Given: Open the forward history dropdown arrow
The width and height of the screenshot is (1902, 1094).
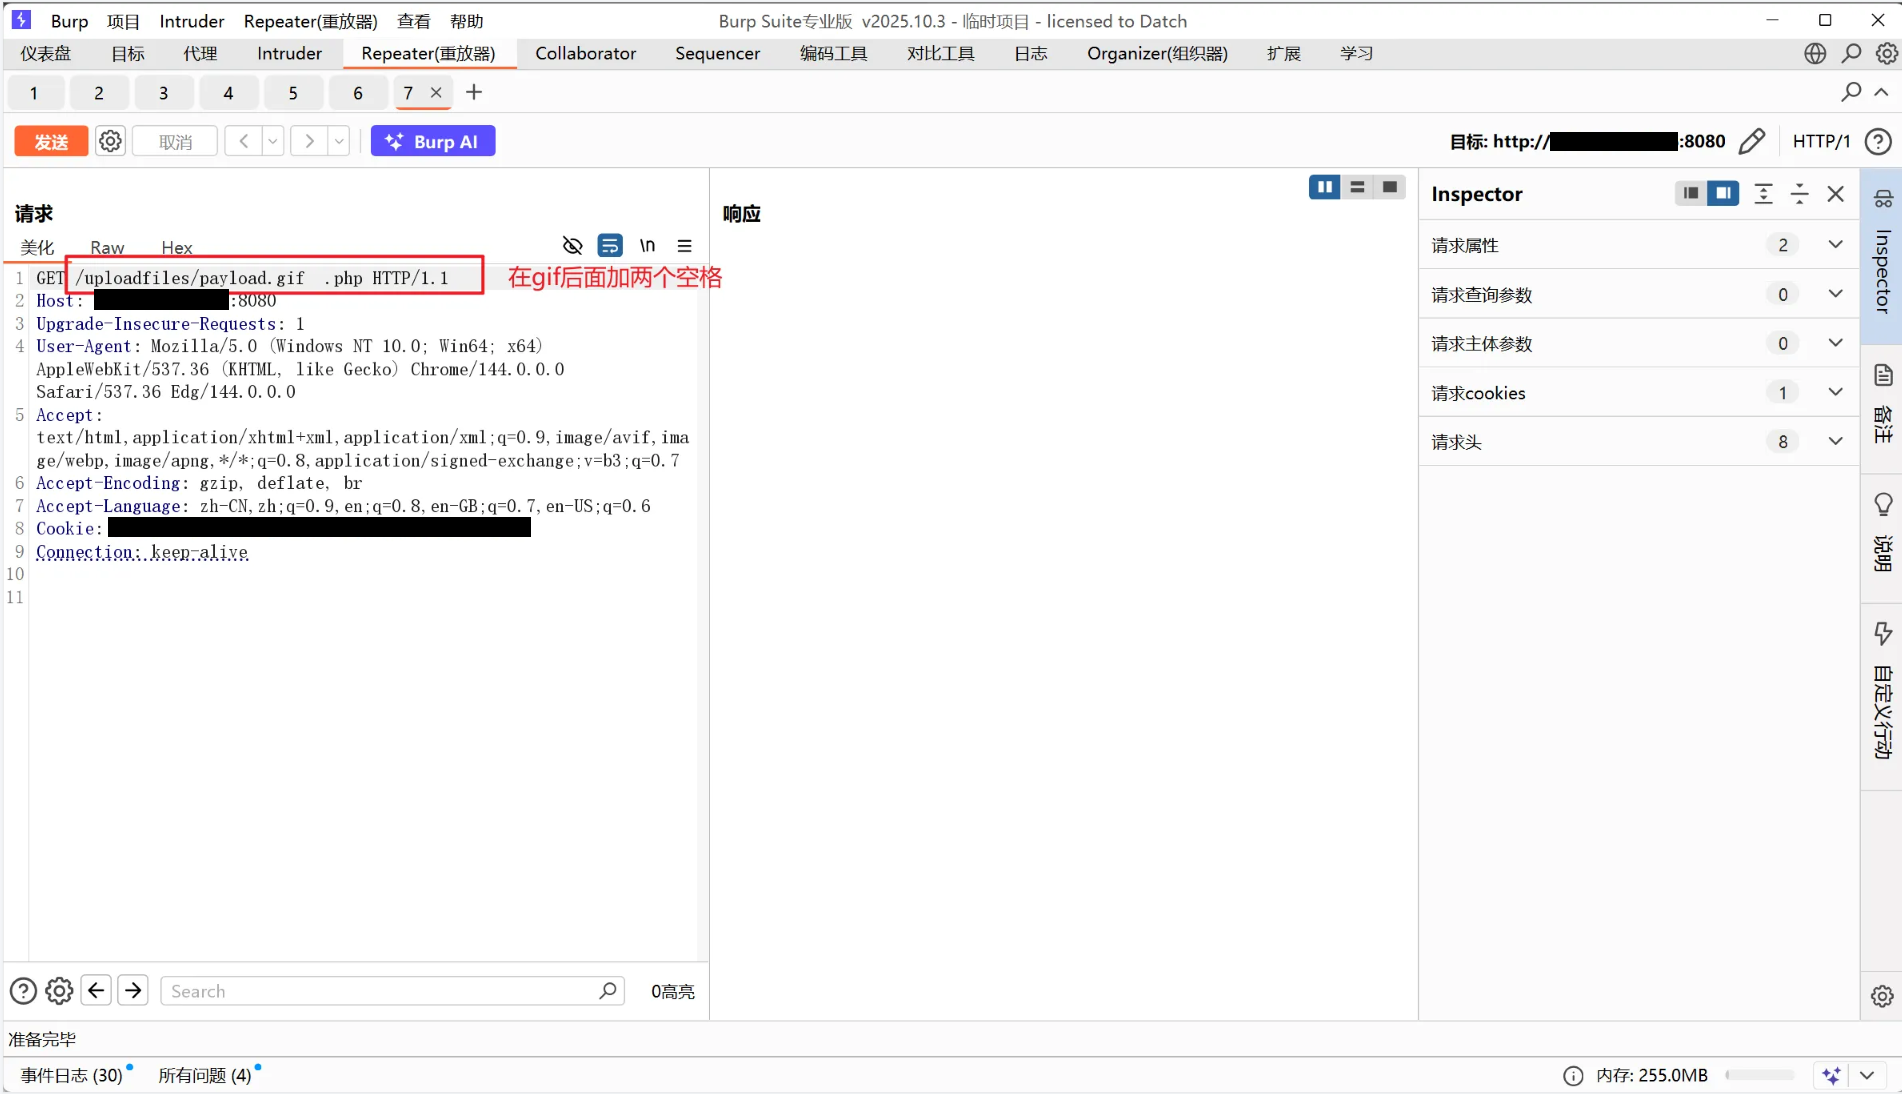Looking at the screenshot, I should click(340, 141).
